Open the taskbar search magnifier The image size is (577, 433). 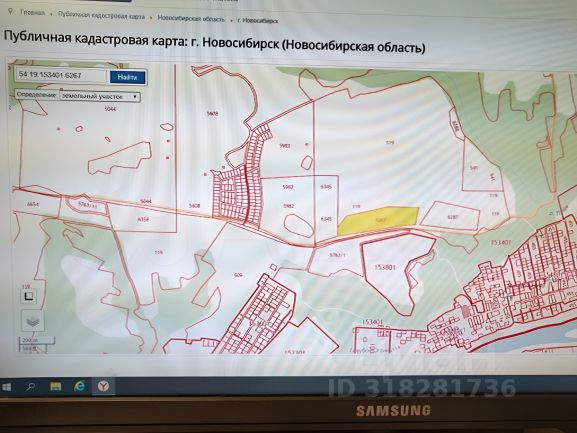(x=31, y=387)
